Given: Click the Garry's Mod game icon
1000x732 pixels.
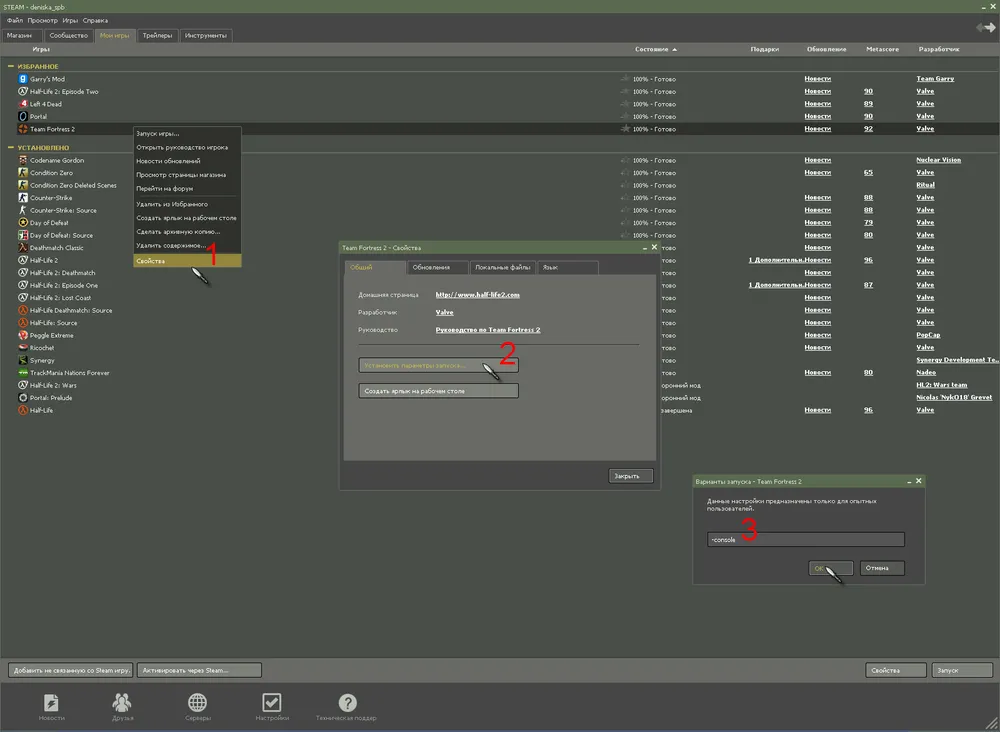Looking at the screenshot, I should click(23, 79).
